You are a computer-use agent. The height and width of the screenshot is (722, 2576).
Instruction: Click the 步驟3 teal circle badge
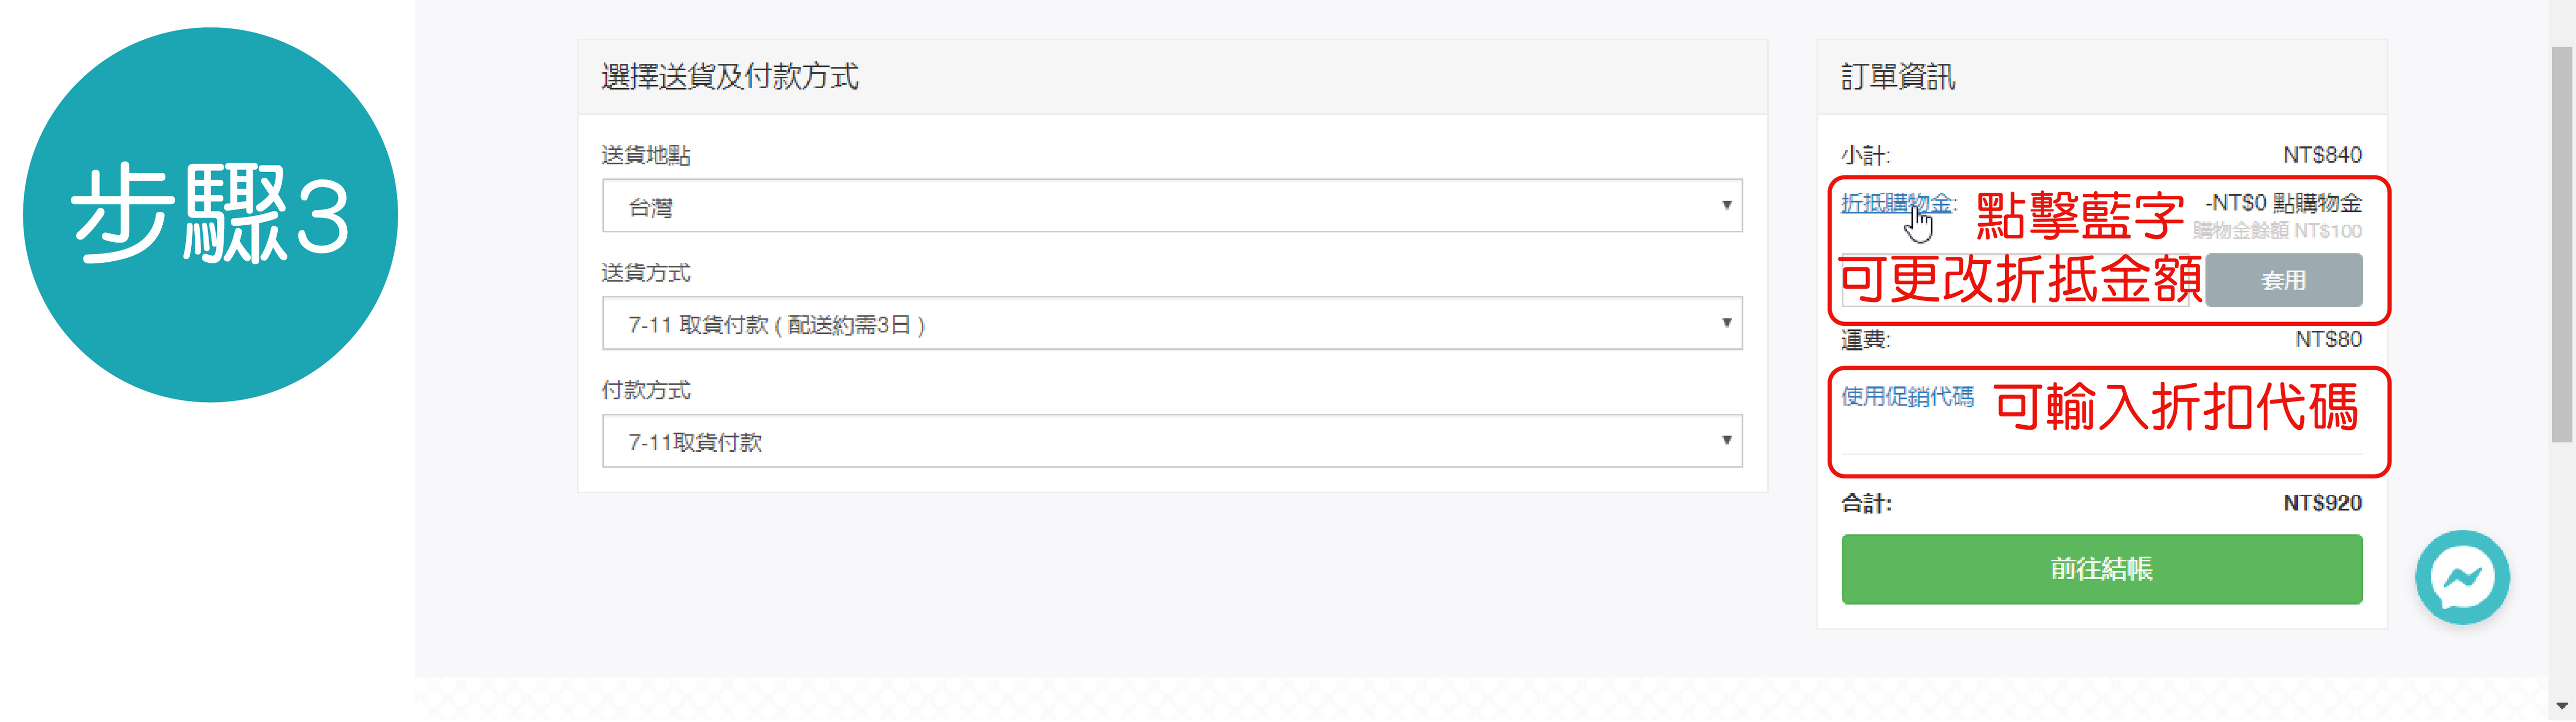coord(210,214)
